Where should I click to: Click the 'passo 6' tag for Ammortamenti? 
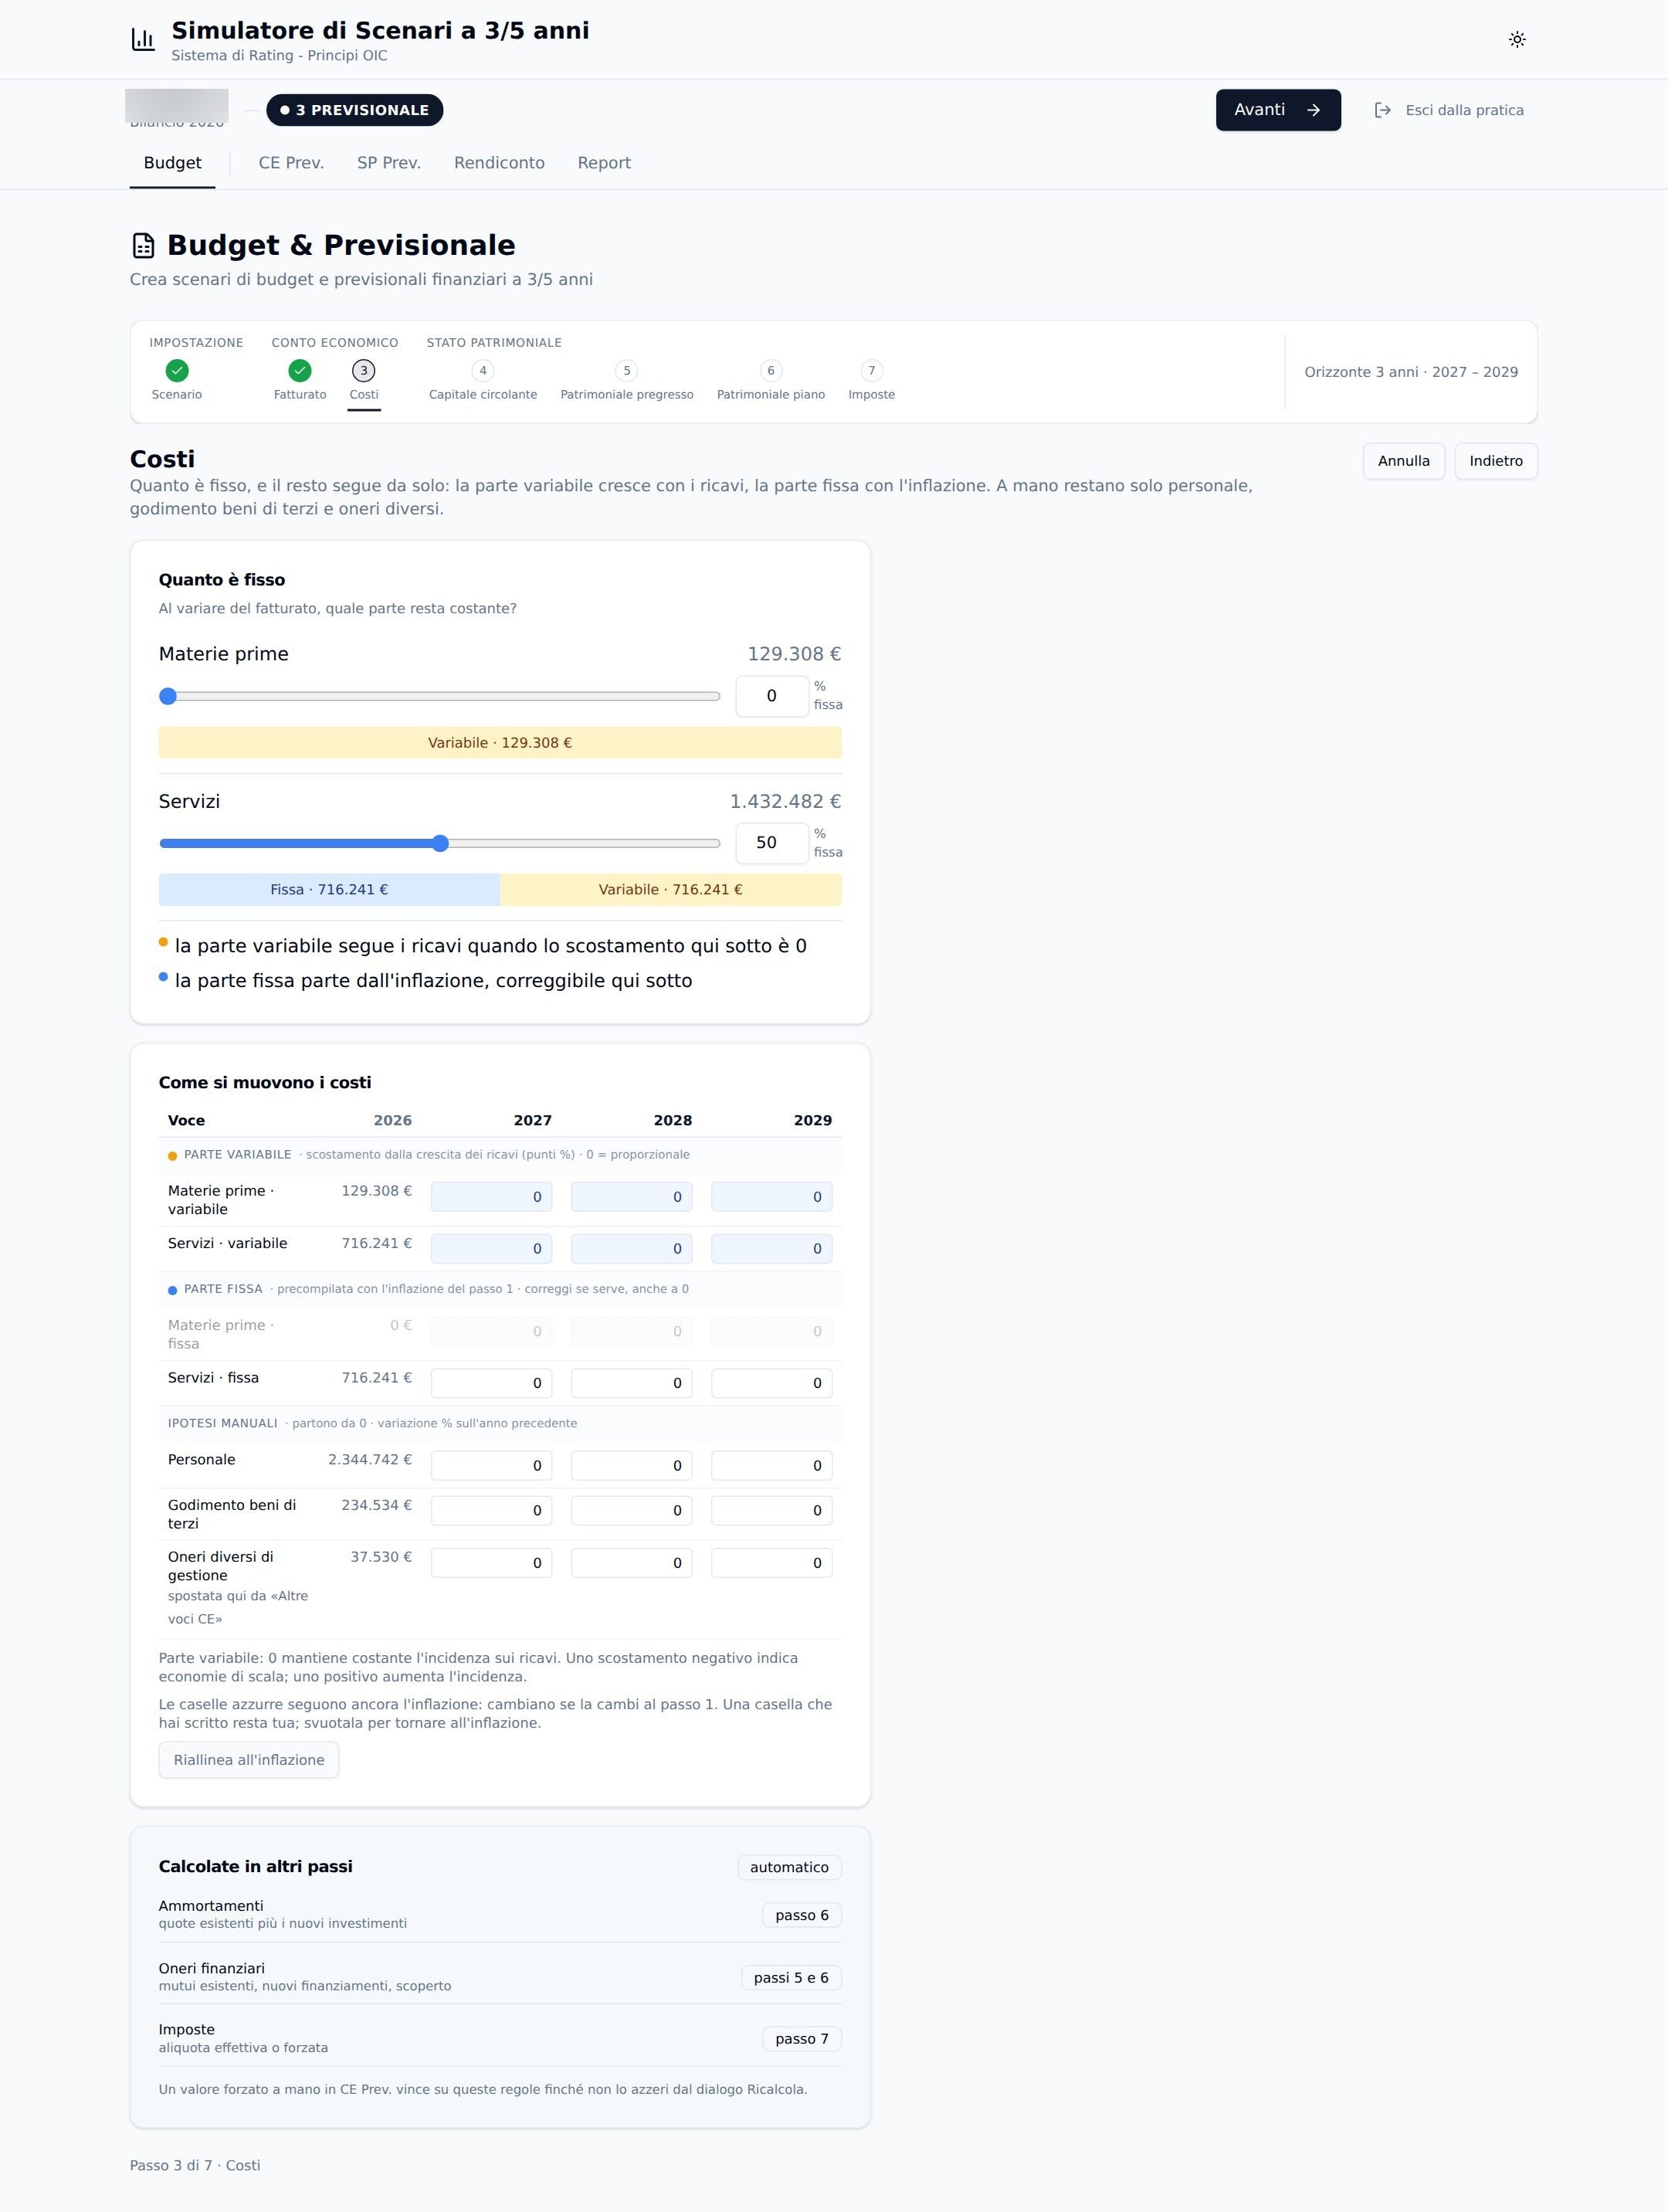802,1915
